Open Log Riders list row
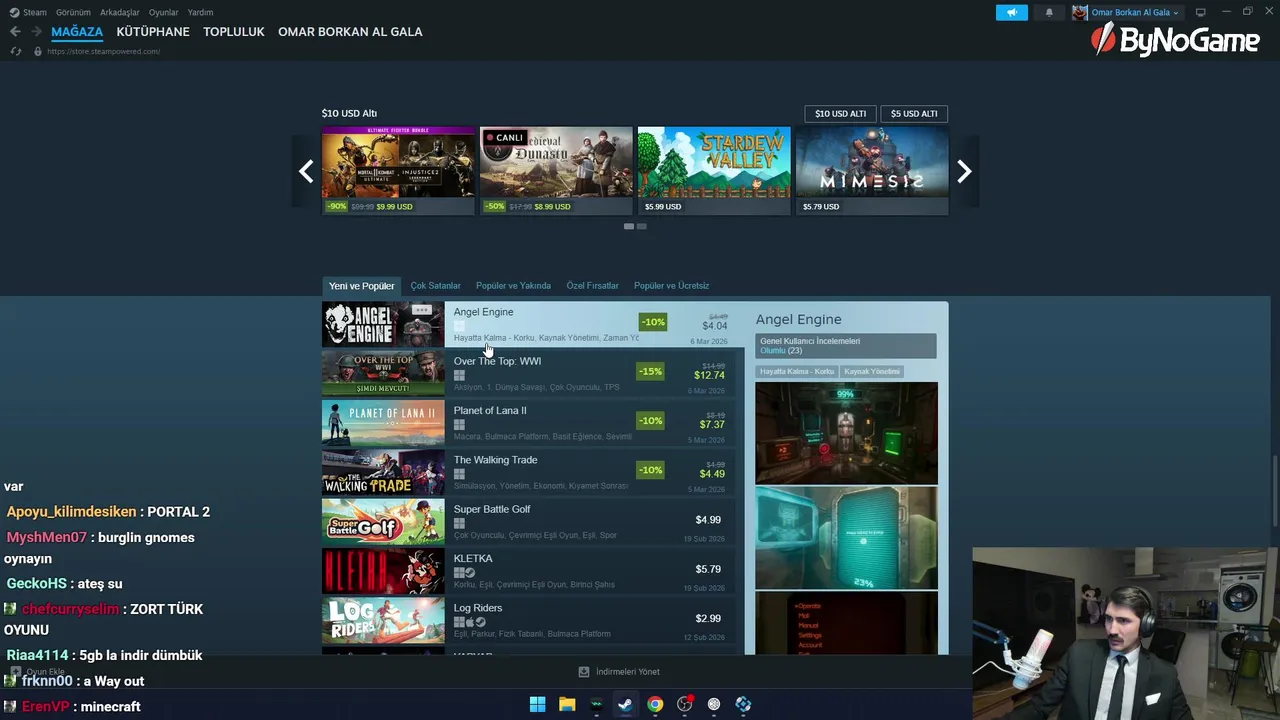The width and height of the screenshot is (1280, 720). (x=528, y=620)
